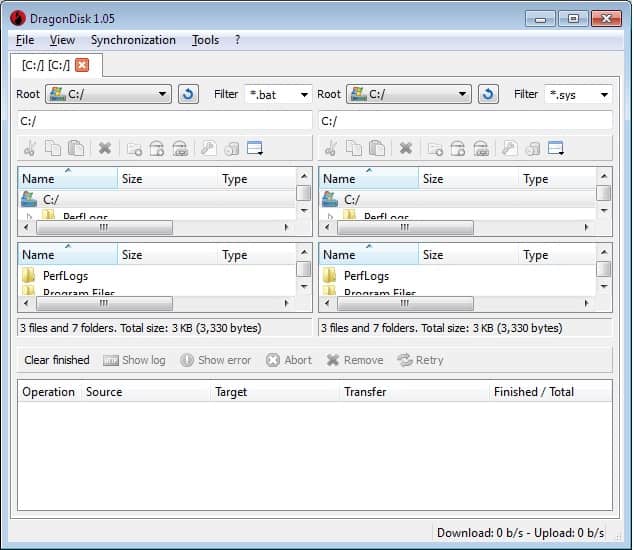Open the File menu
The width and height of the screenshot is (634, 550).
(25, 40)
